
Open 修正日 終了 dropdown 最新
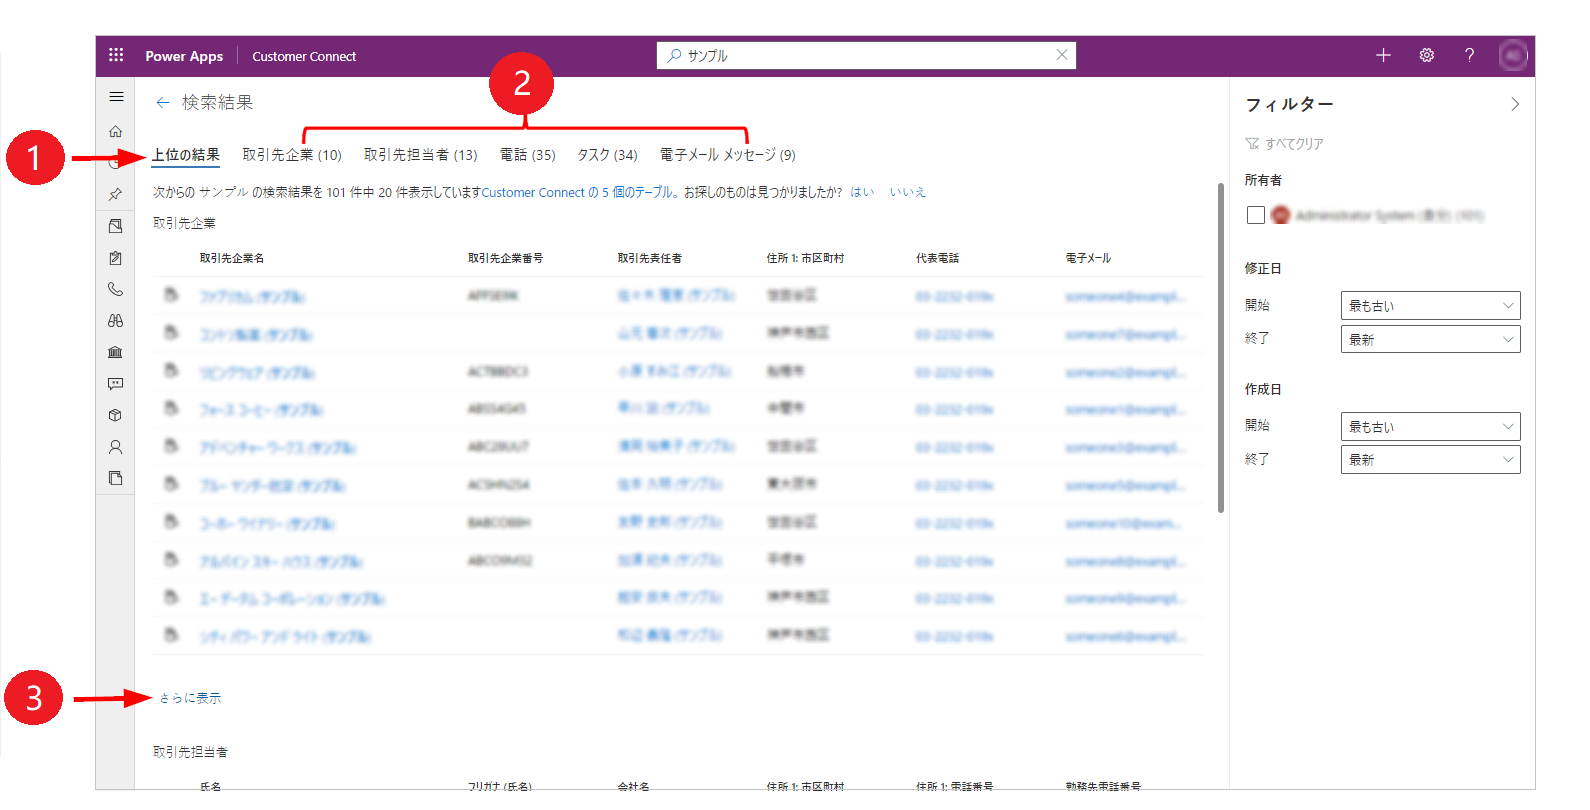pyautogui.click(x=1430, y=340)
